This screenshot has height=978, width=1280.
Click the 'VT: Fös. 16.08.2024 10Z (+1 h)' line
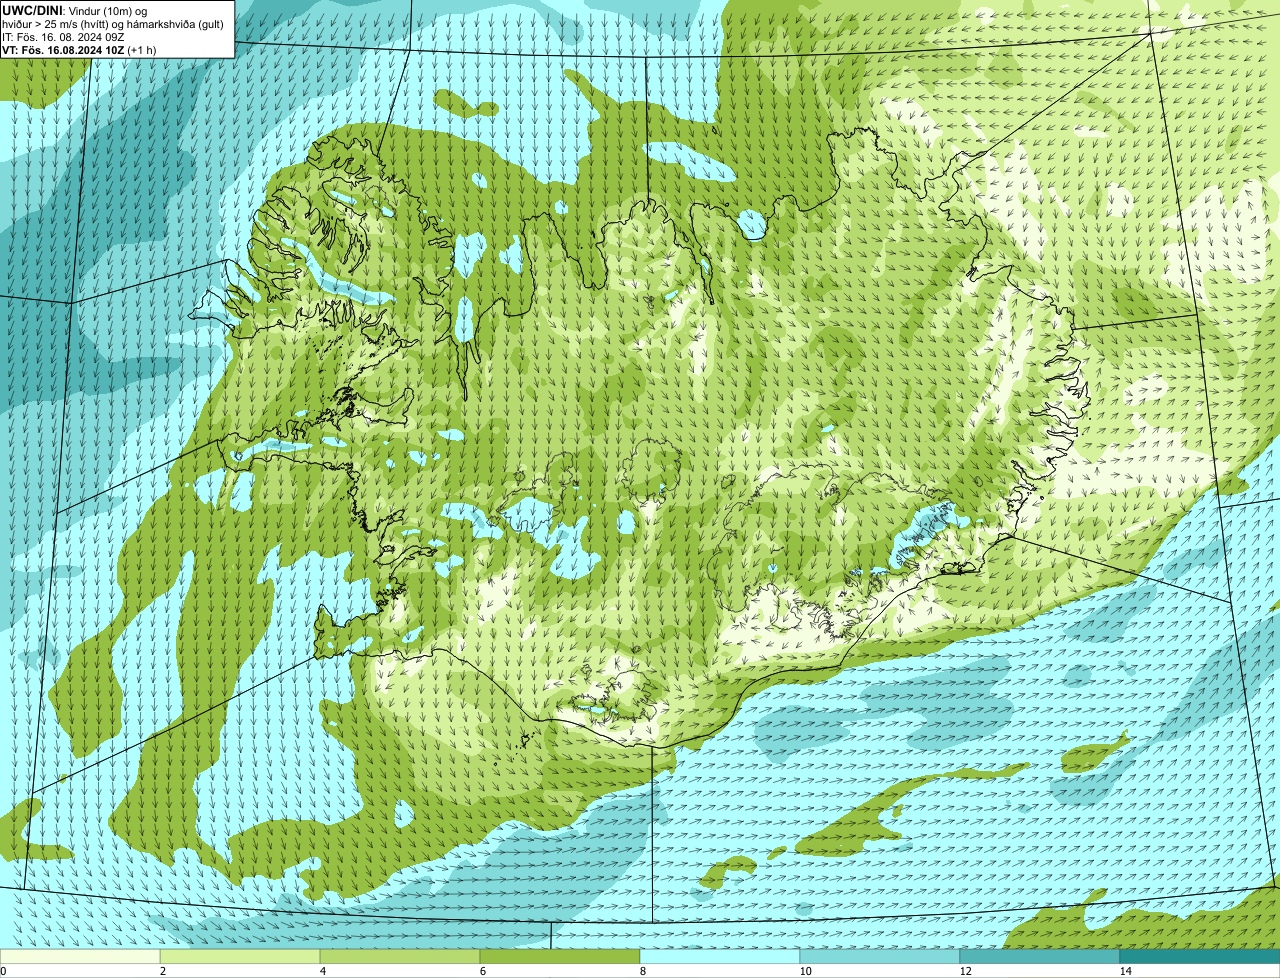tap(80, 50)
